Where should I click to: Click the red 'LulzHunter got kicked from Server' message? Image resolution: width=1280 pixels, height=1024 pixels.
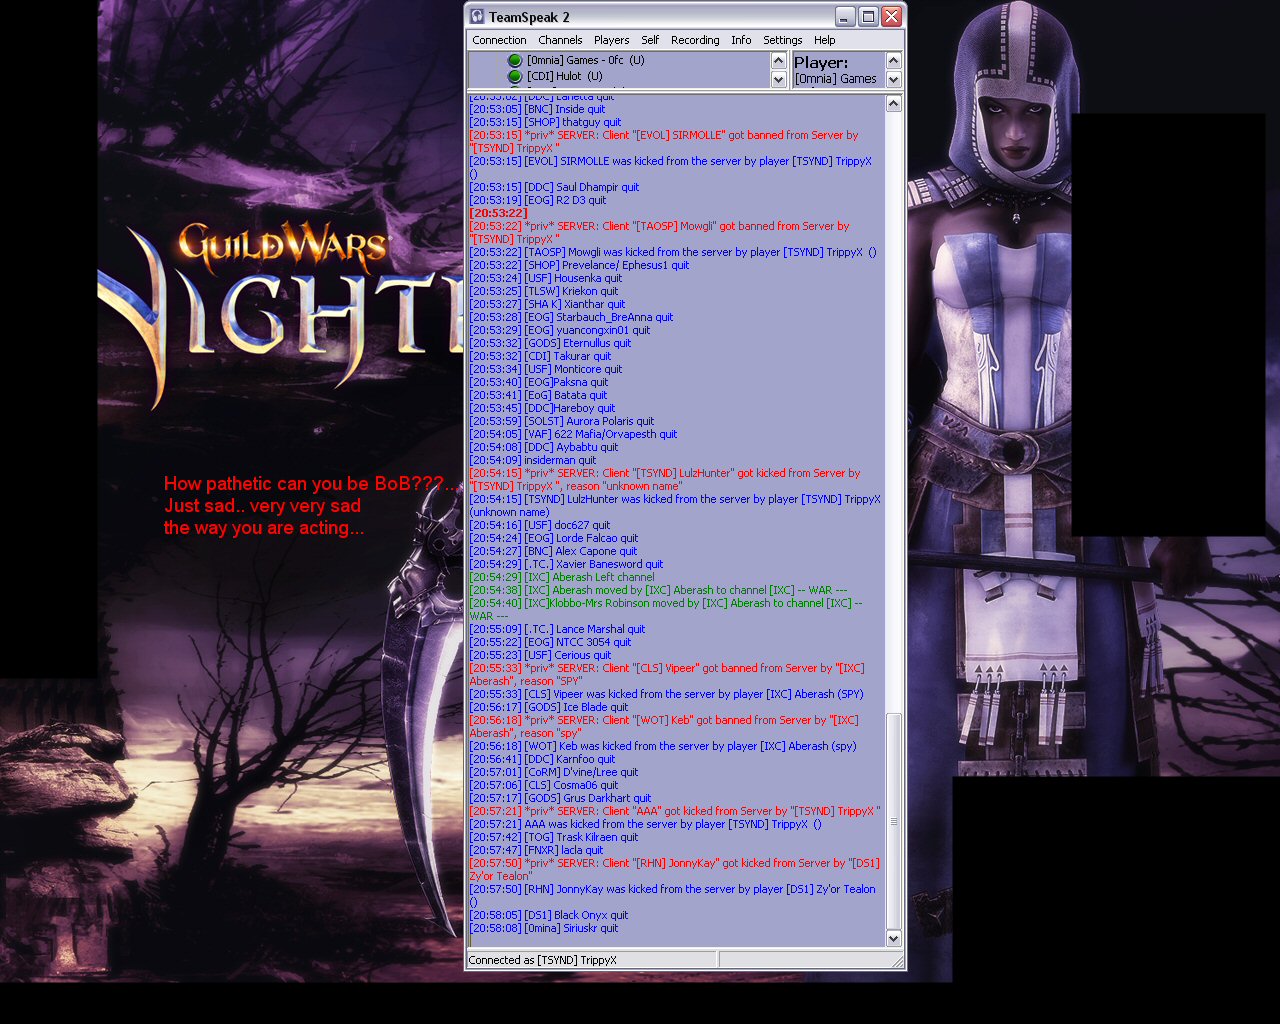[665, 479]
